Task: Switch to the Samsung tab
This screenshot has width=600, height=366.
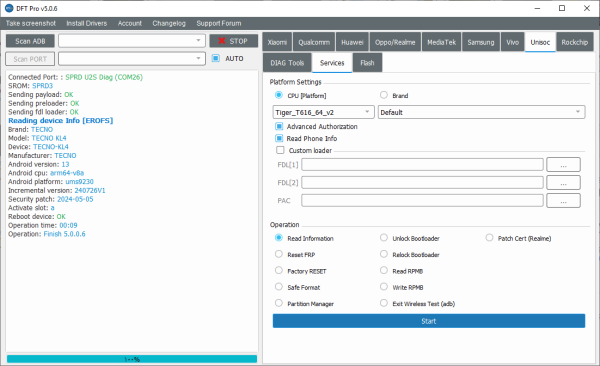Action: tap(481, 42)
